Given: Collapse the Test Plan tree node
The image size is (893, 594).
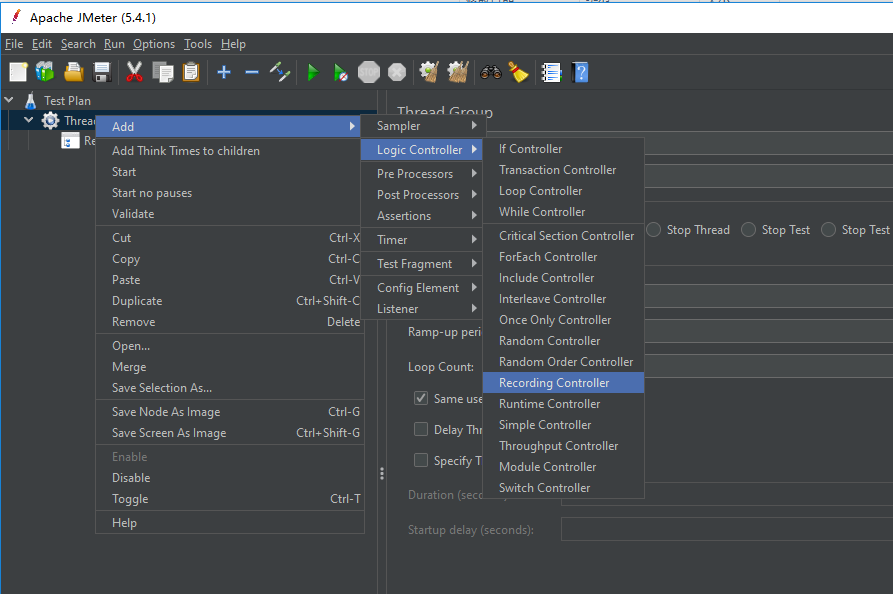Looking at the screenshot, I should click(x=9, y=100).
